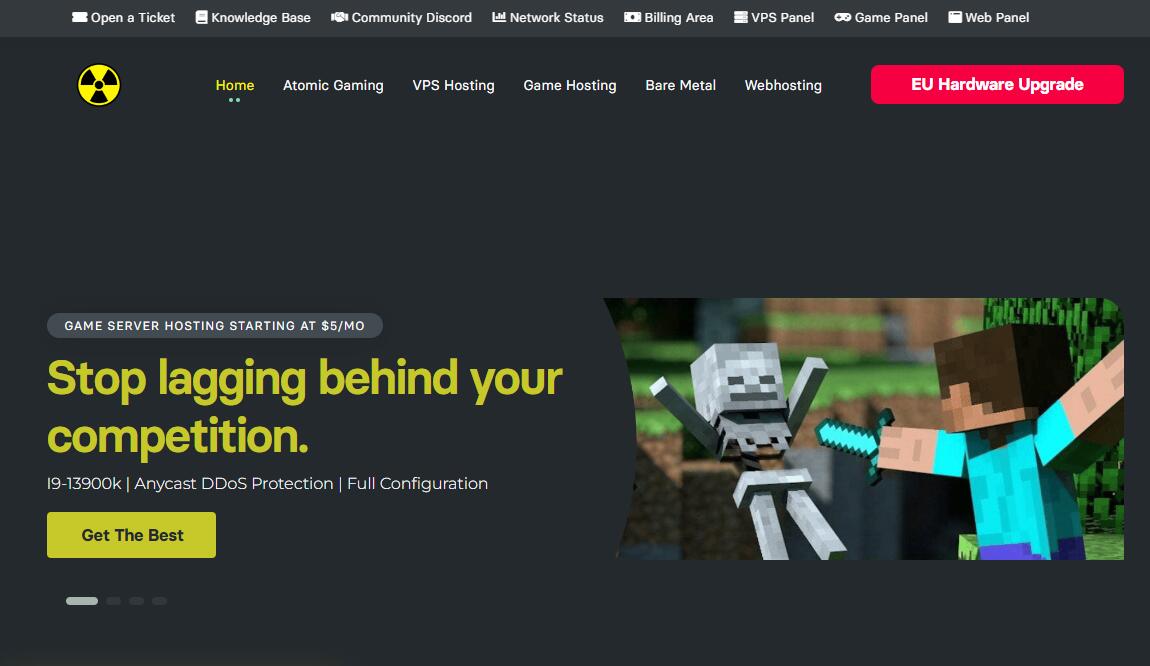Click the ticket icon beside Open a Ticket
1150x666 pixels.
(79, 17)
